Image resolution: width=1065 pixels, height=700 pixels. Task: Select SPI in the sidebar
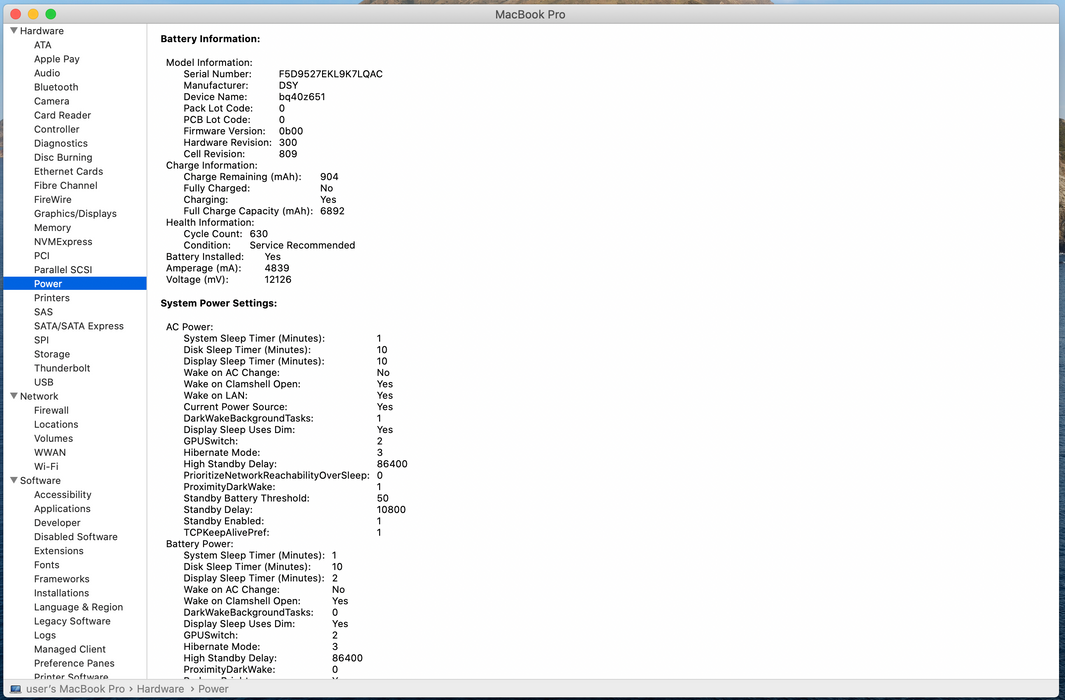[41, 340]
